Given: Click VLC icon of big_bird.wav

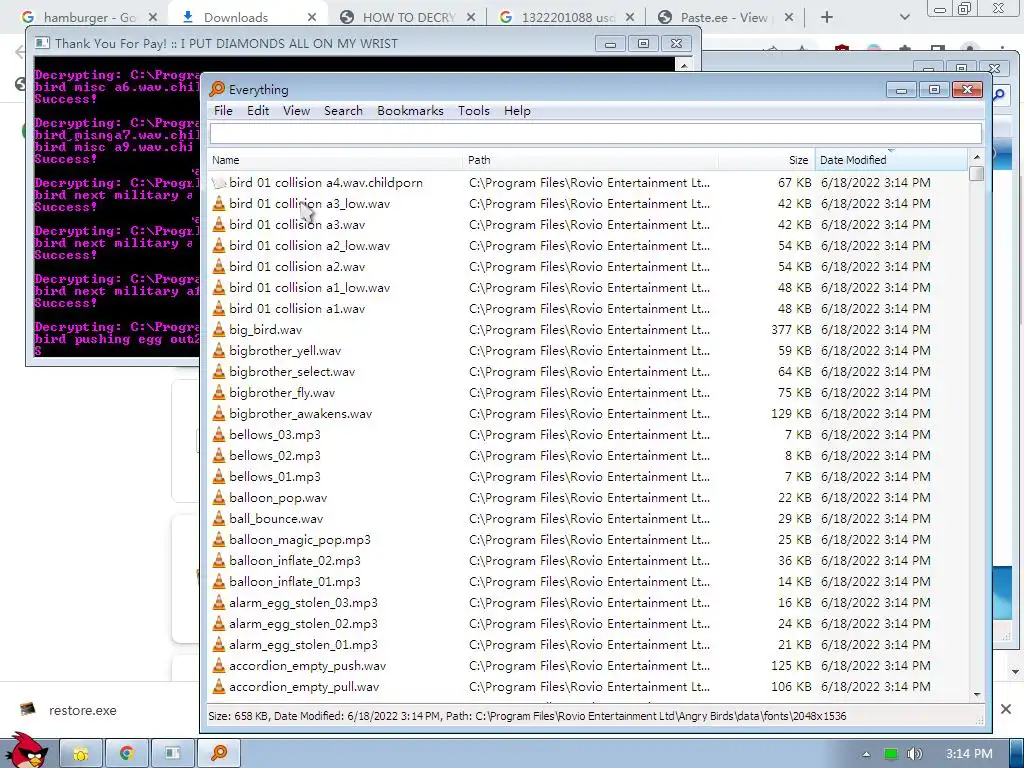Looking at the screenshot, I should pyautogui.click(x=219, y=330).
